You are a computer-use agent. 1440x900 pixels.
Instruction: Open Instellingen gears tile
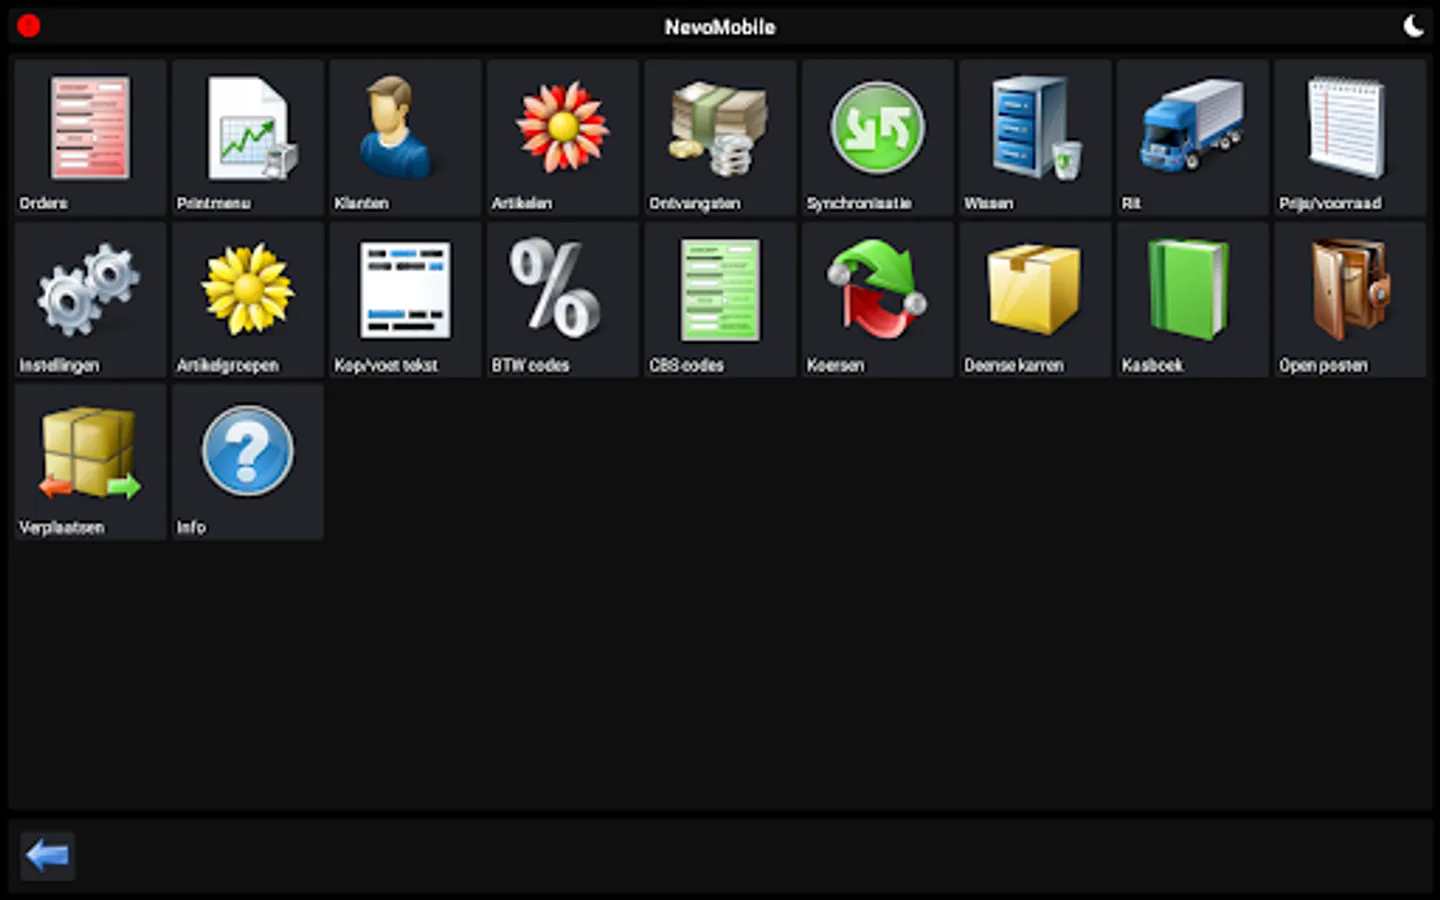[x=90, y=300]
